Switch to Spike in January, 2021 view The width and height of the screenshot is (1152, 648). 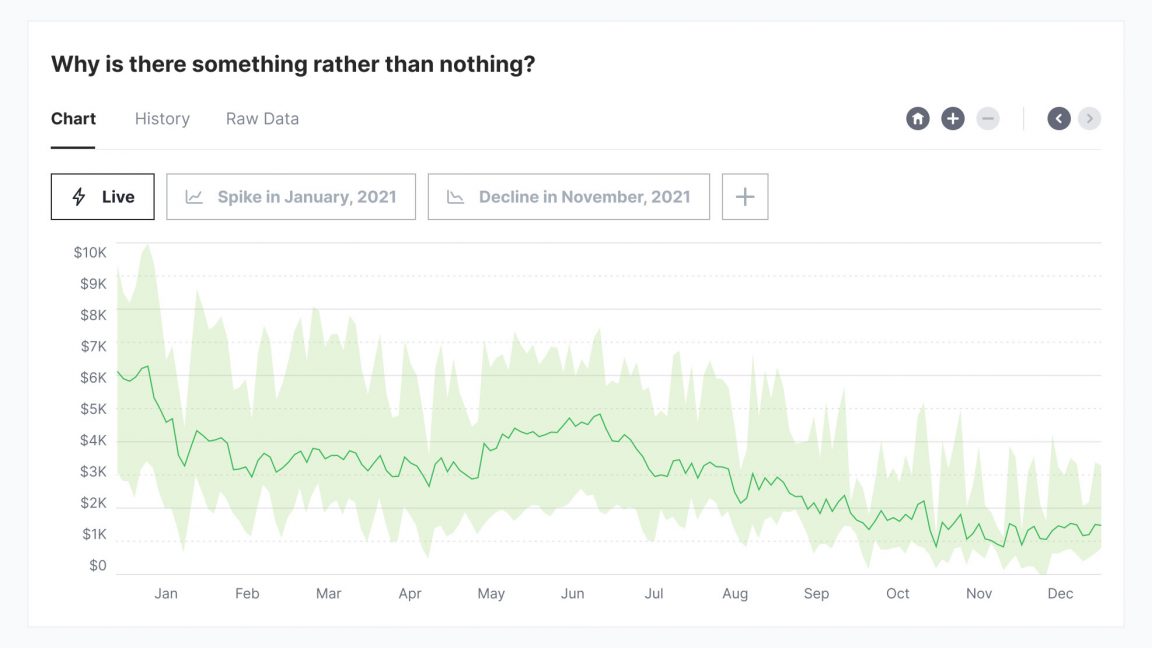291,197
